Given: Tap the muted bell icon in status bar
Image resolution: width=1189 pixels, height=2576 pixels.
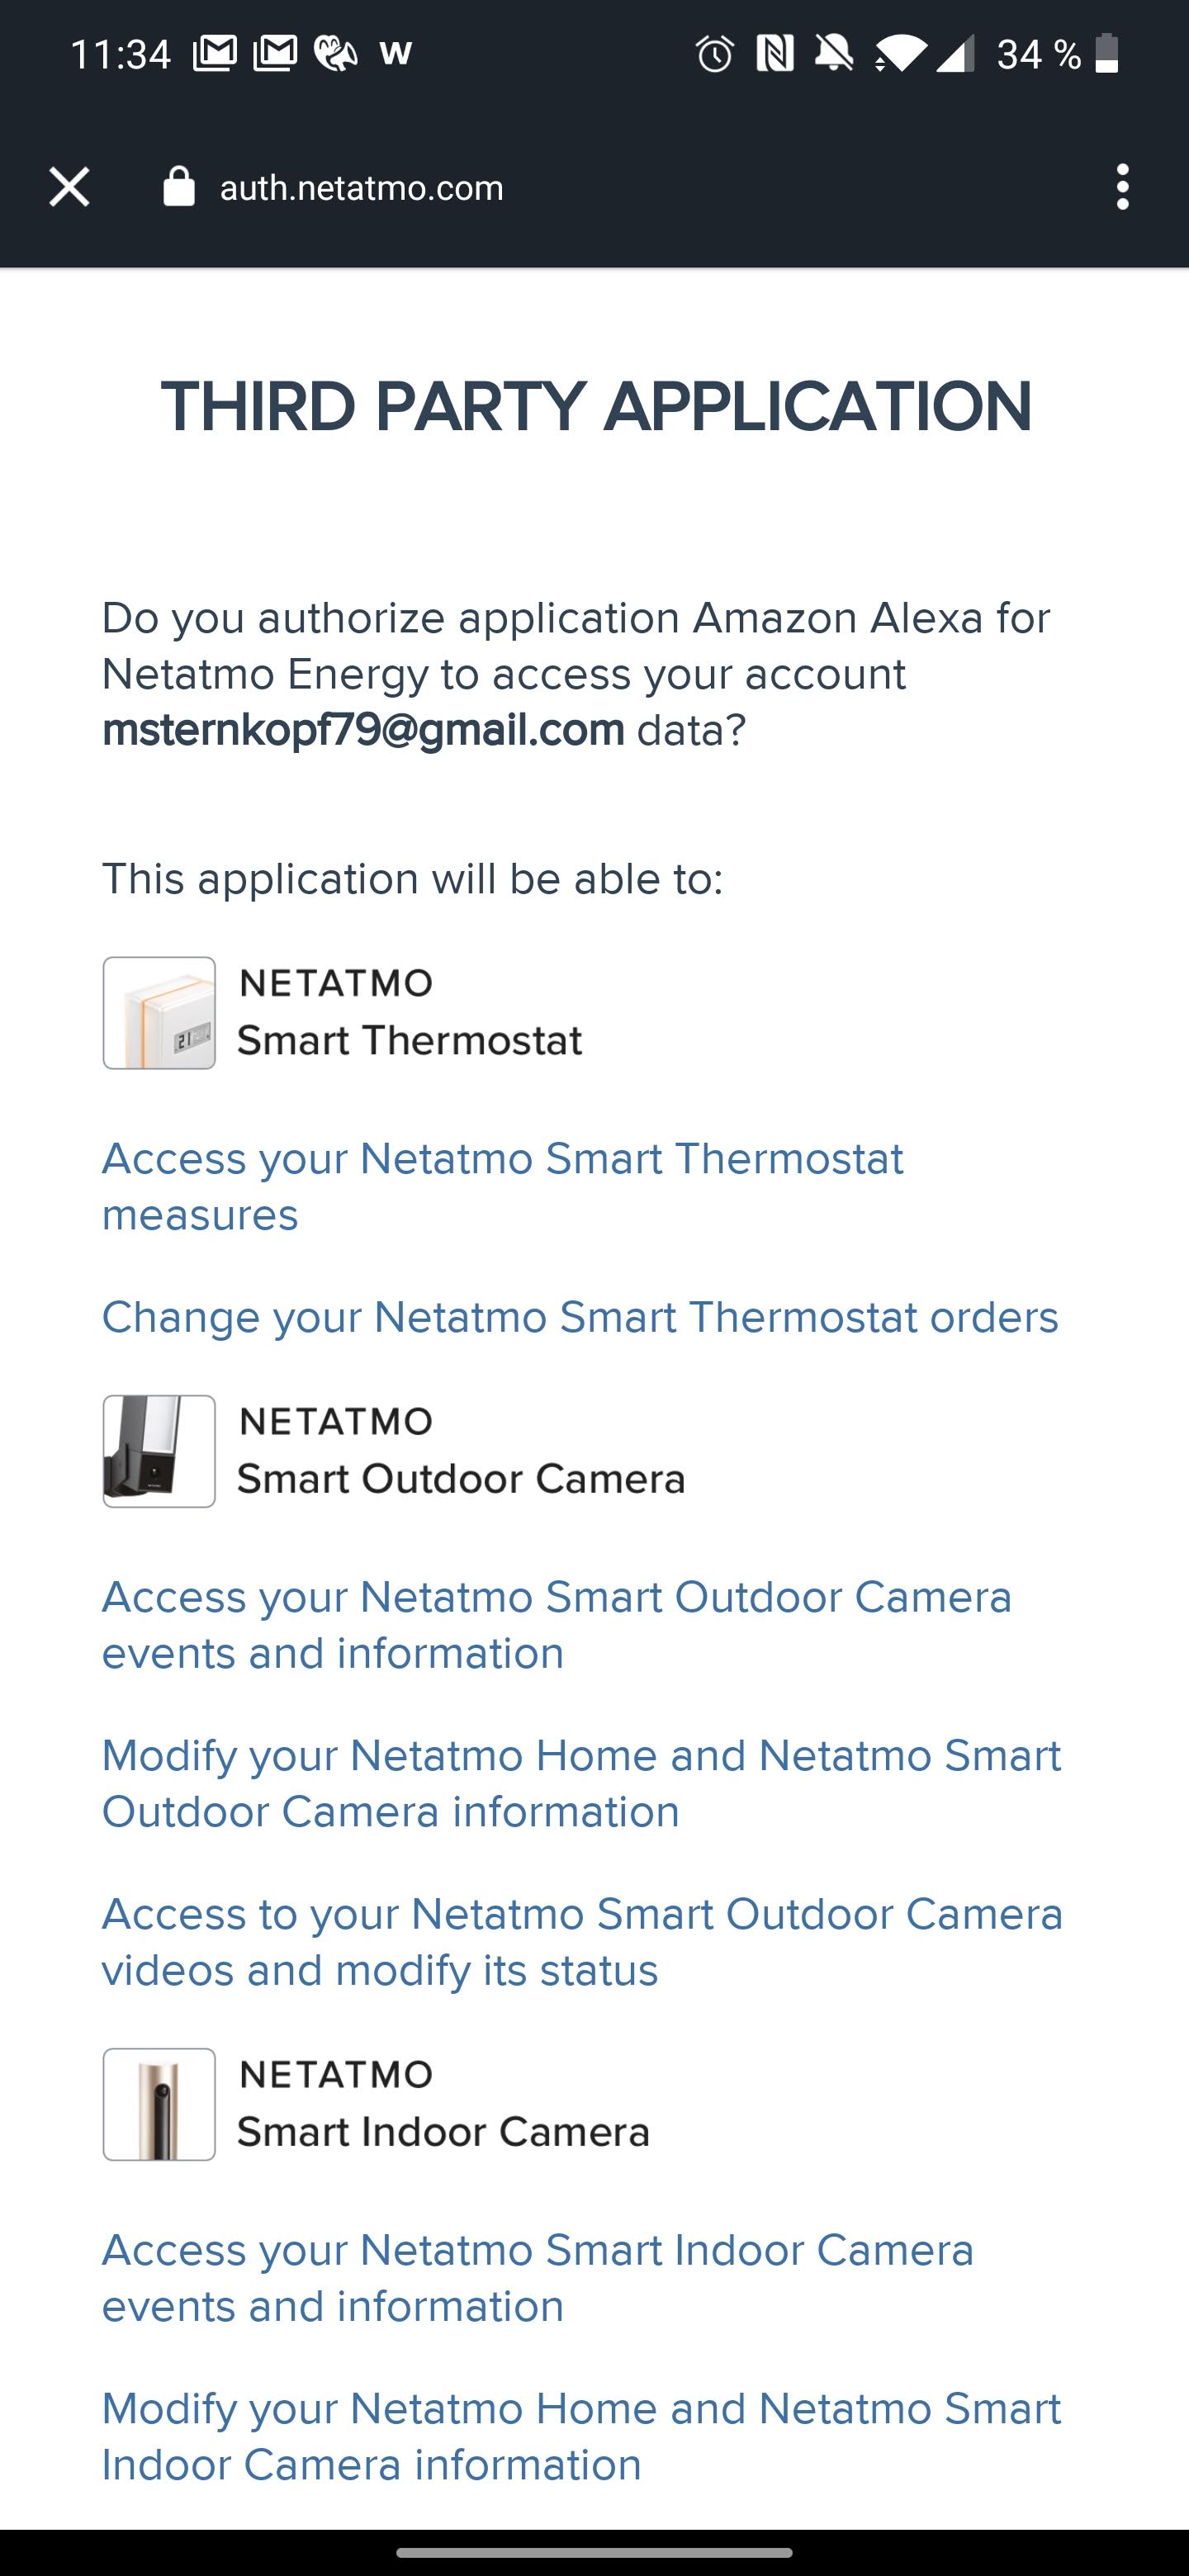Looking at the screenshot, I should coord(833,54).
